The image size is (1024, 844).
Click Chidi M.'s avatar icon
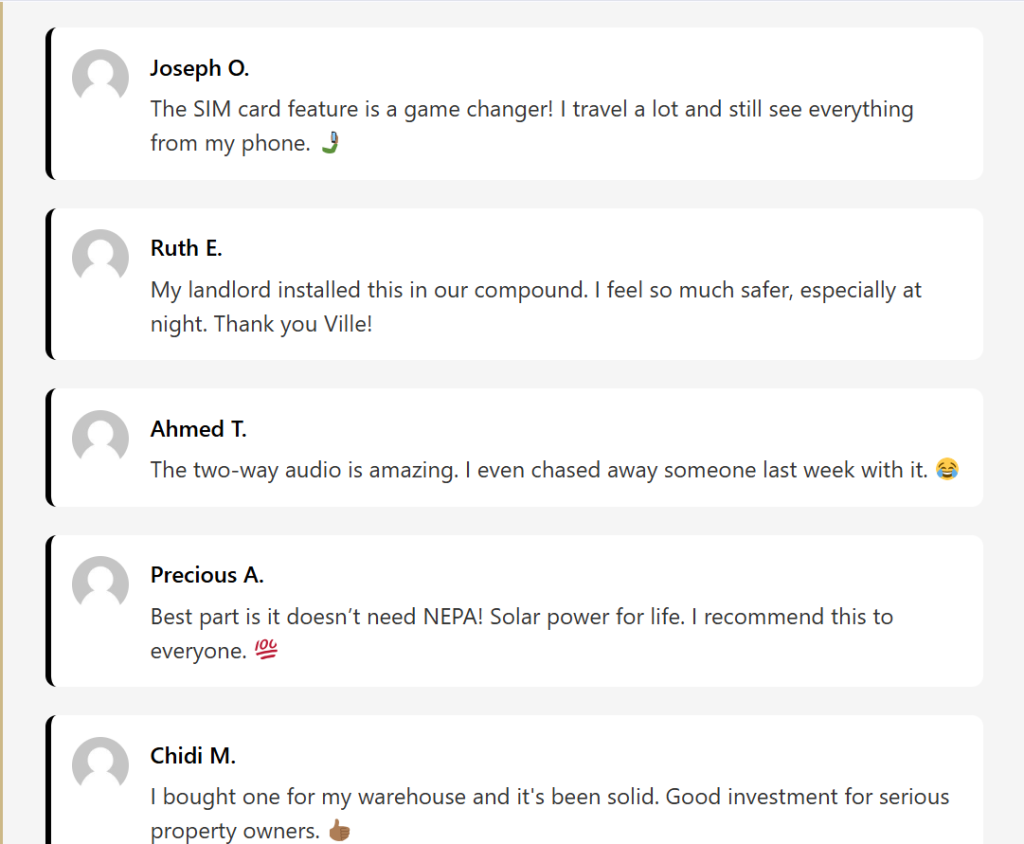100,765
